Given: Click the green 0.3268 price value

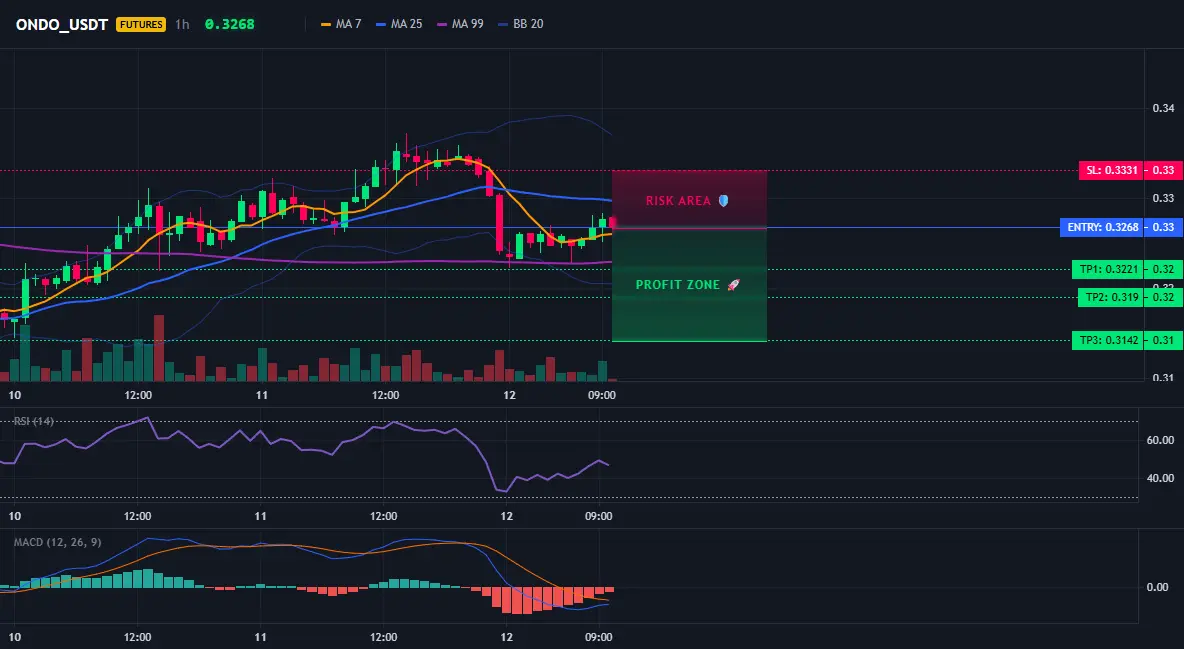Looking at the screenshot, I should pos(230,24).
